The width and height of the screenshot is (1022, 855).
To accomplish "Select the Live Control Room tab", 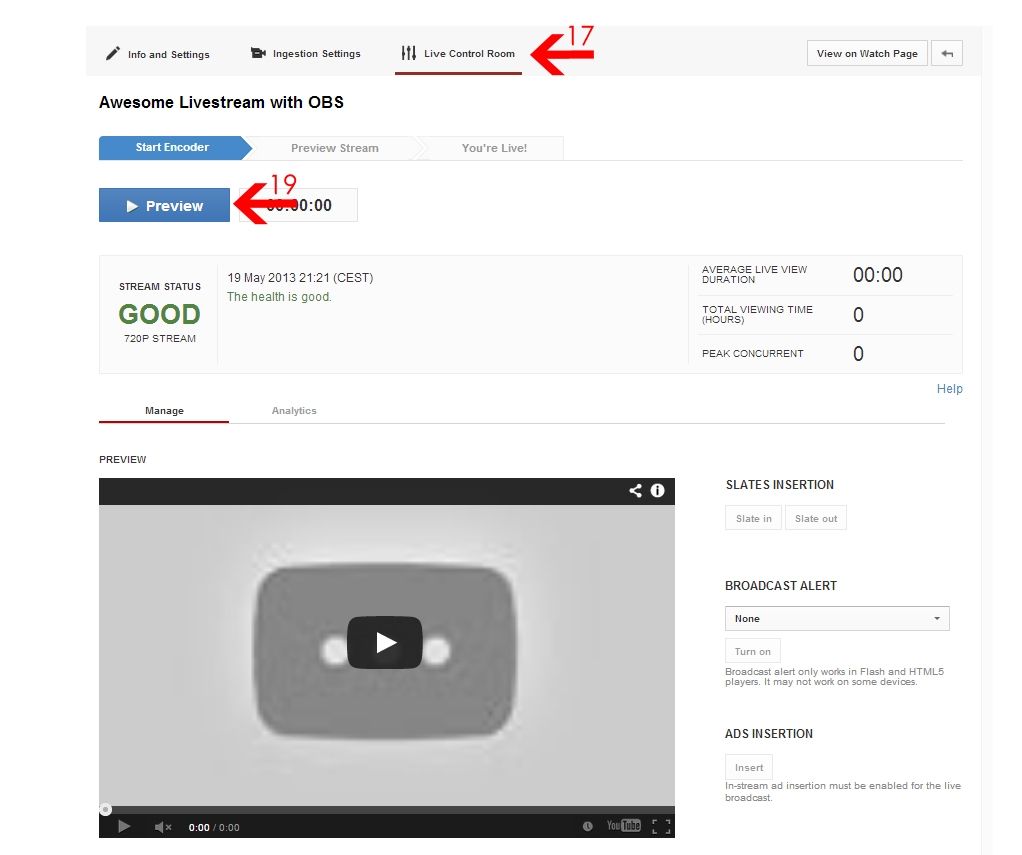I will point(458,53).
